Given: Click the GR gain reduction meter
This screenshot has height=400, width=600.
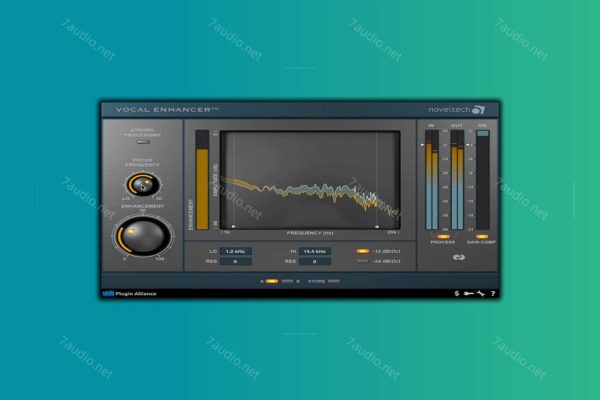Looking at the screenshot, I should tap(483, 180).
